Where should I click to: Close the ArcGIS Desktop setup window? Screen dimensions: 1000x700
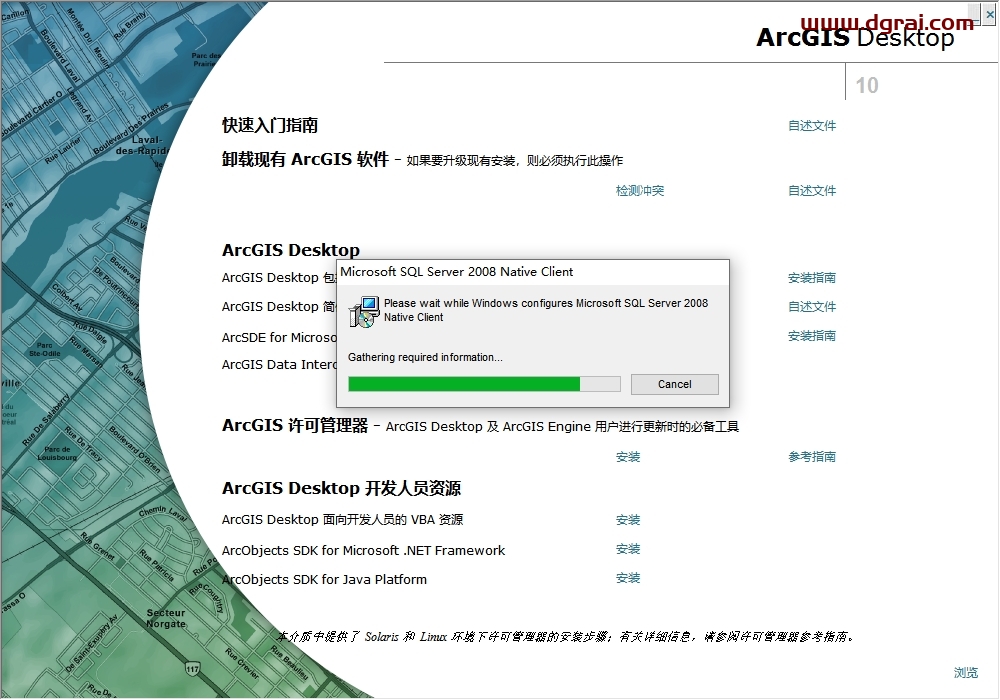click(x=990, y=14)
